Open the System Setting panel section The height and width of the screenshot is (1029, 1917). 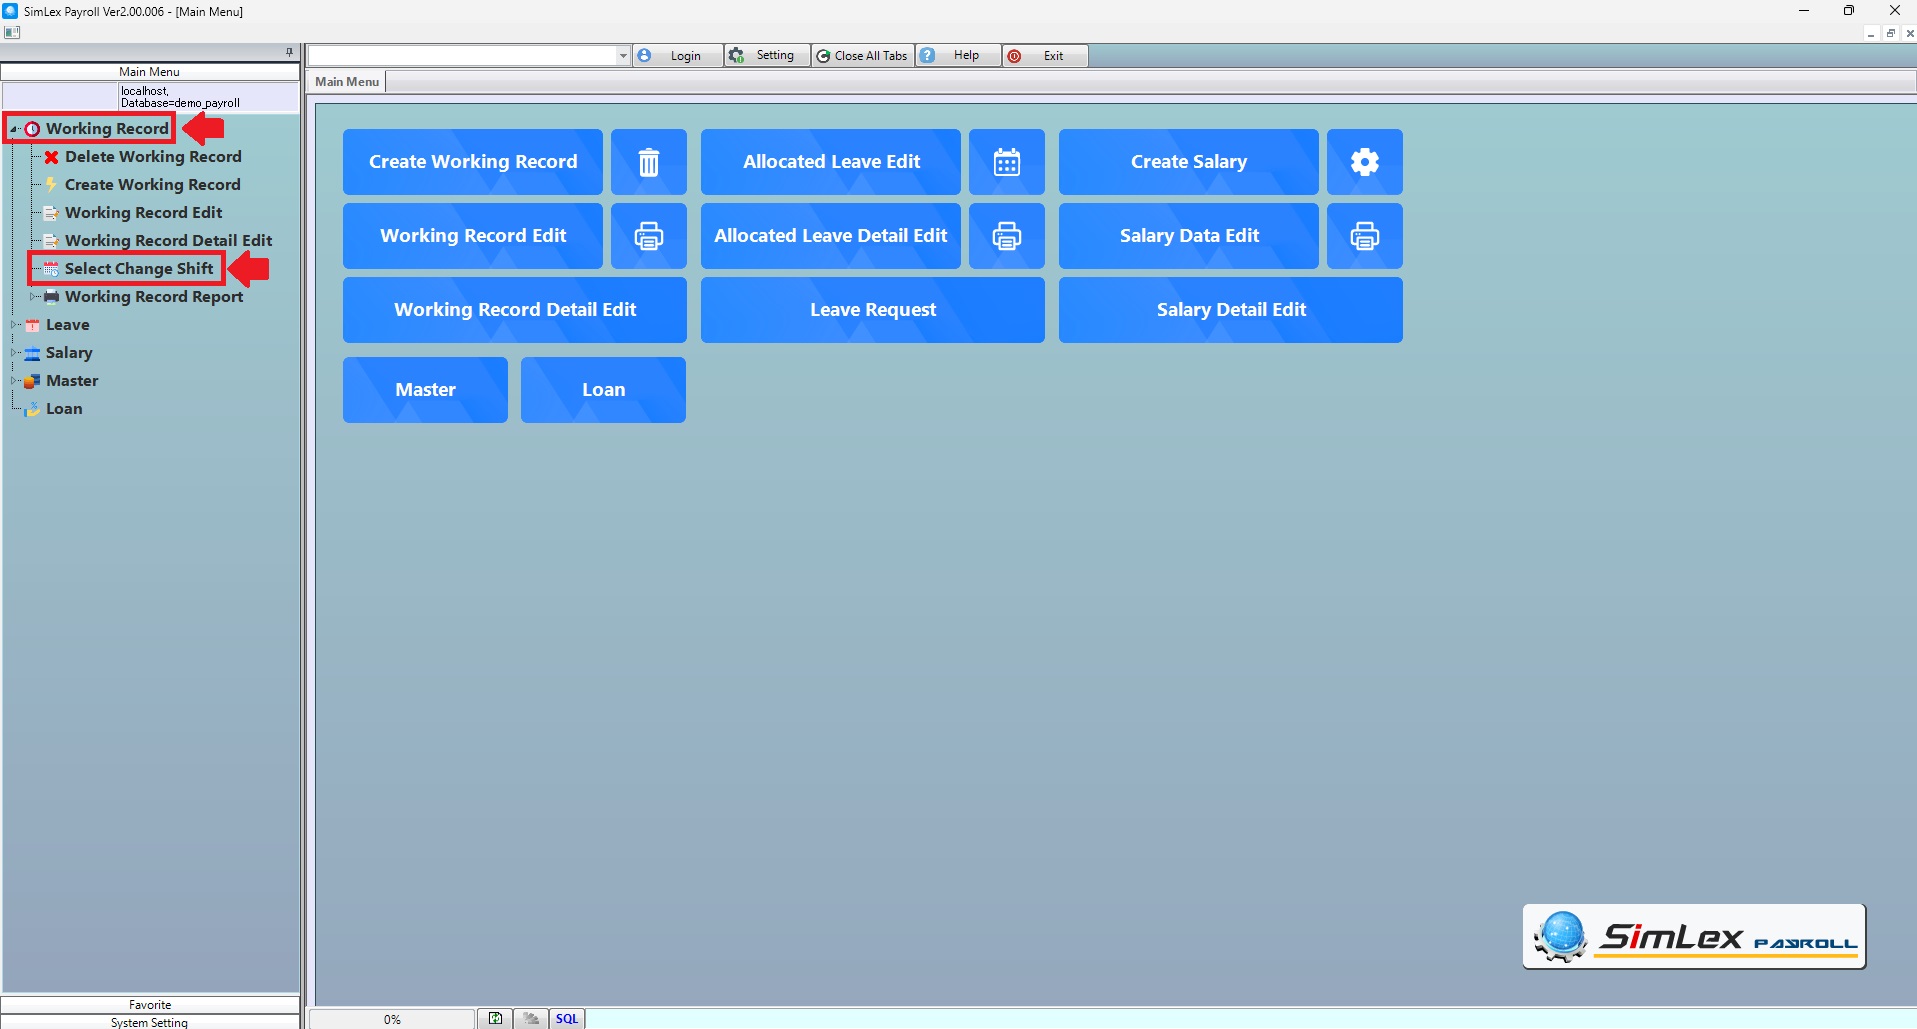click(150, 1022)
